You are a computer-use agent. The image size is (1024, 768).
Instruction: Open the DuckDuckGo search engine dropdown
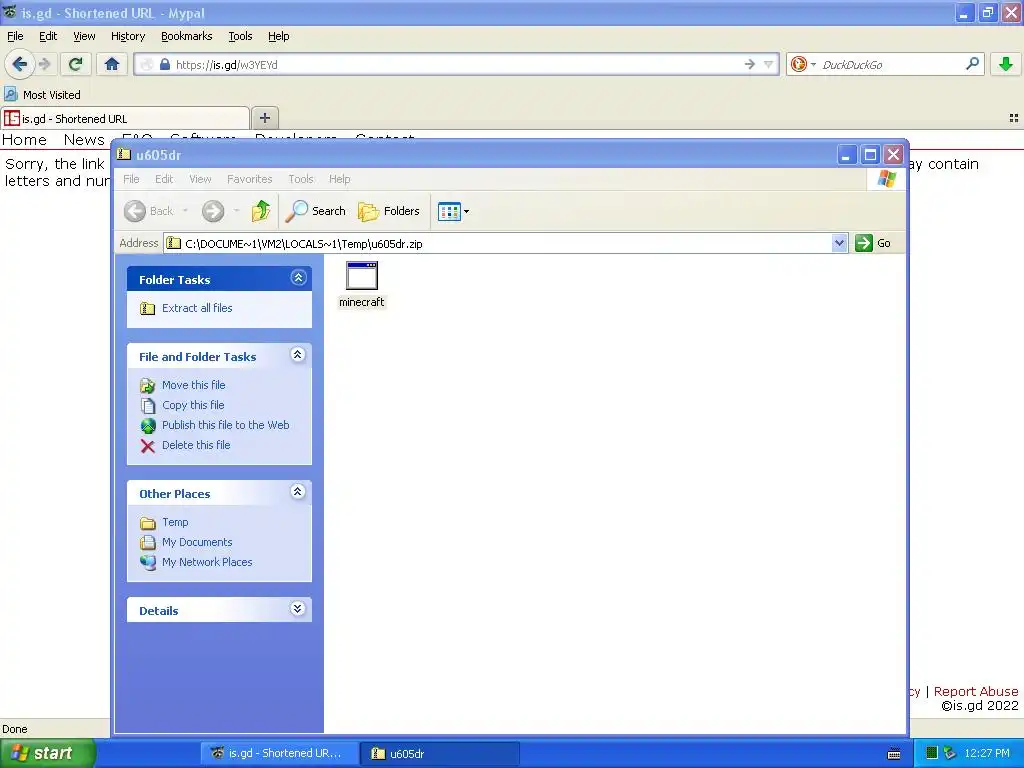coord(803,64)
